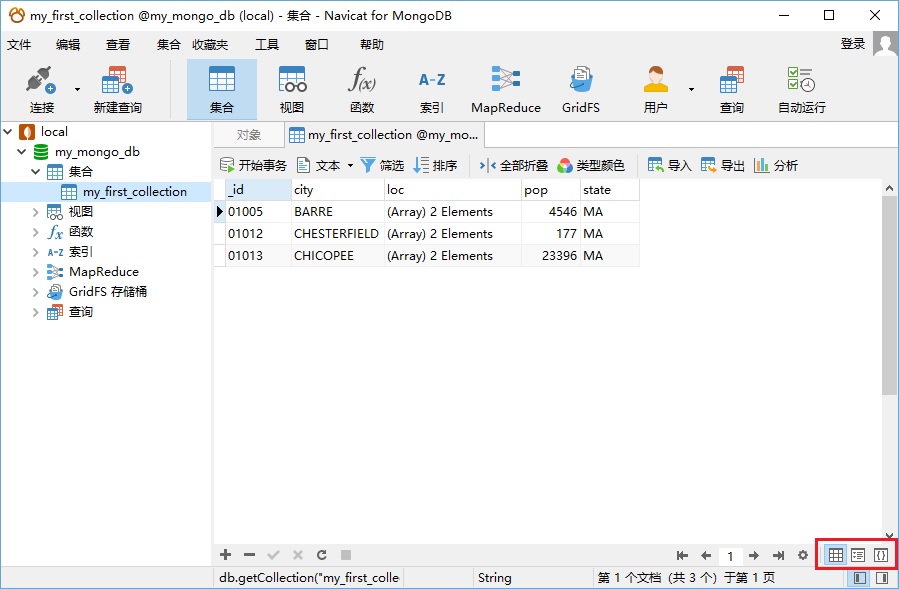Image resolution: width=899 pixels, height=589 pixels.
Task: Switch to JSON view mode
Action: (881, 555)
